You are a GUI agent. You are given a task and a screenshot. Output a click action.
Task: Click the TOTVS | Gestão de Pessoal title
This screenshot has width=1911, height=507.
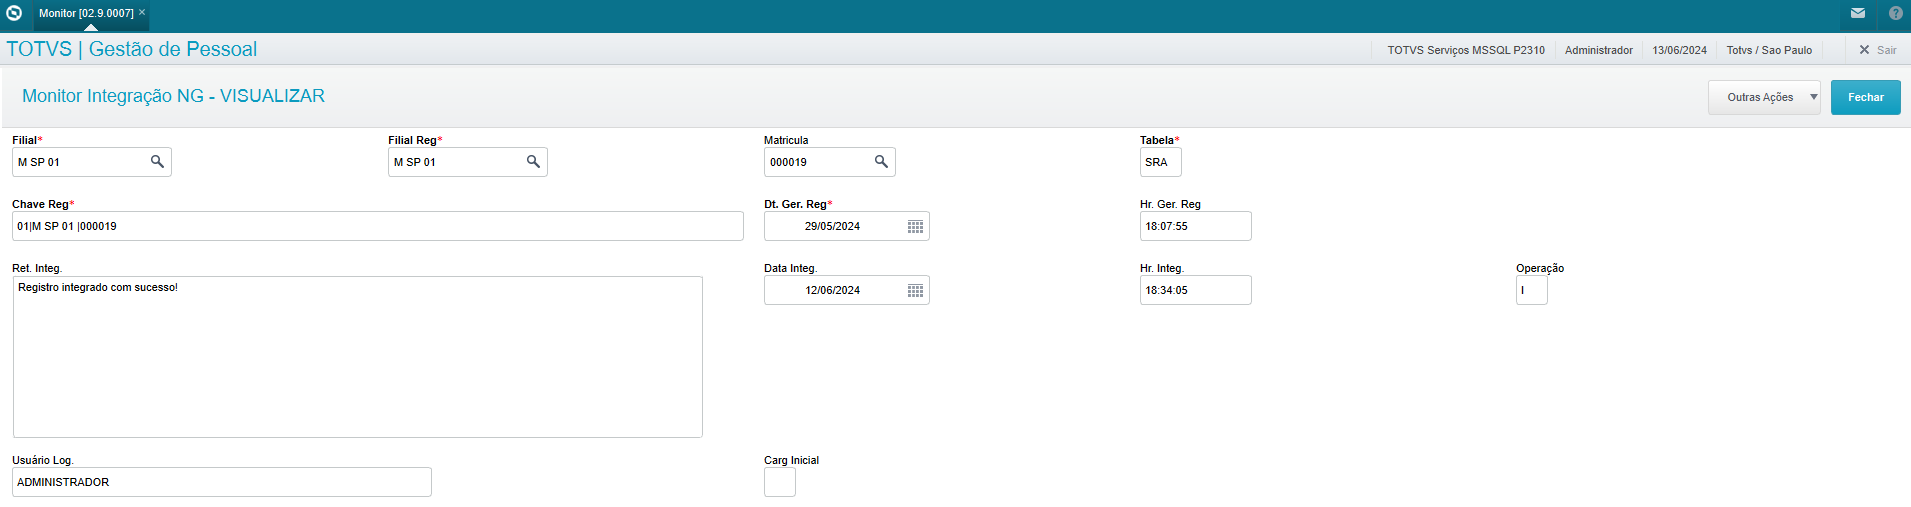coord(132,49)
